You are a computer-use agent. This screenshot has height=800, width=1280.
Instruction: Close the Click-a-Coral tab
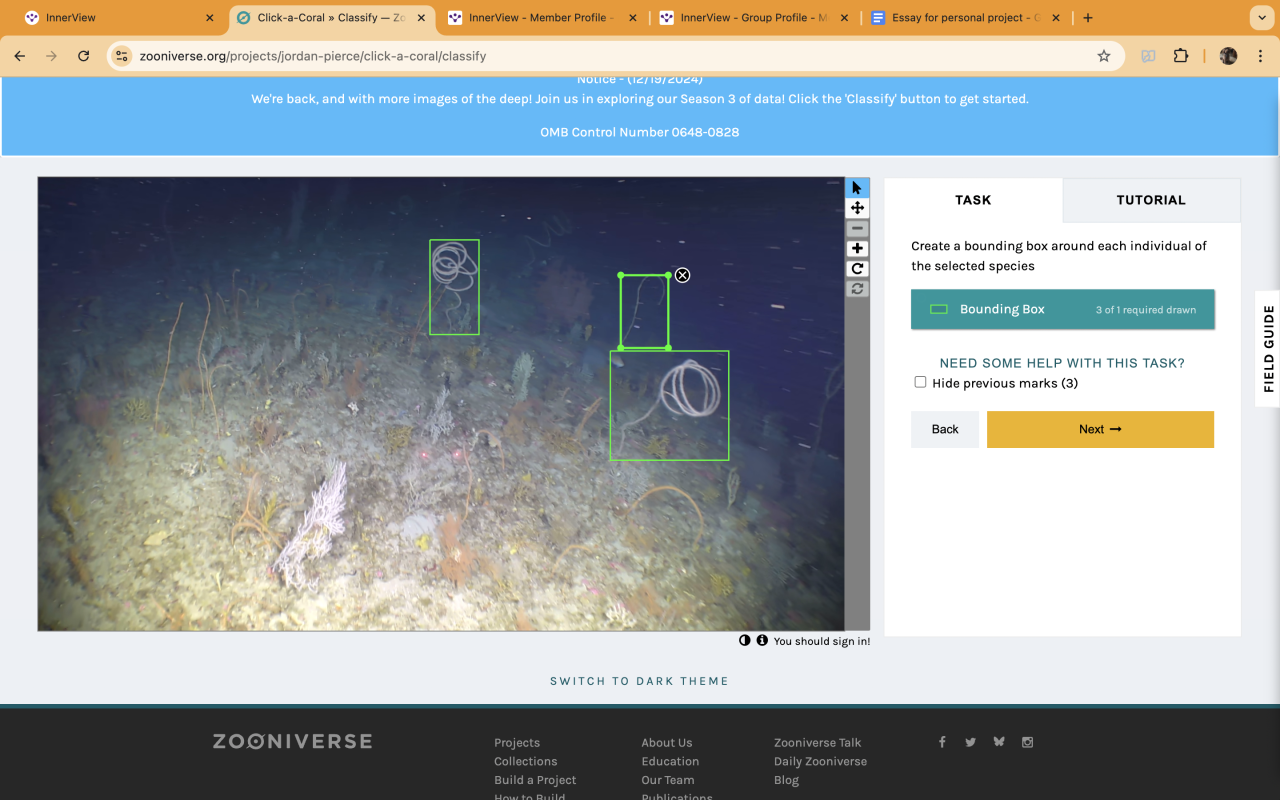[421, 18]
